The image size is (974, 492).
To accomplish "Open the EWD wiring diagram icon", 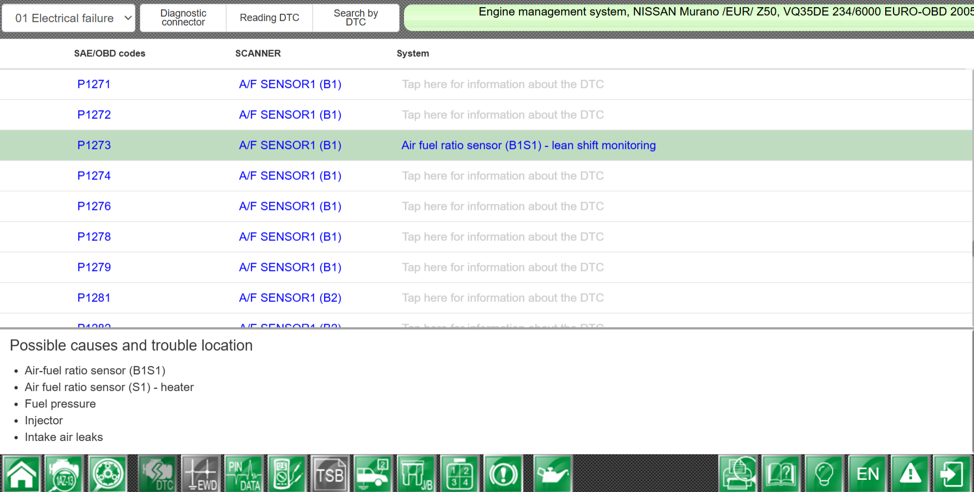I will click(x=201, y=473).
